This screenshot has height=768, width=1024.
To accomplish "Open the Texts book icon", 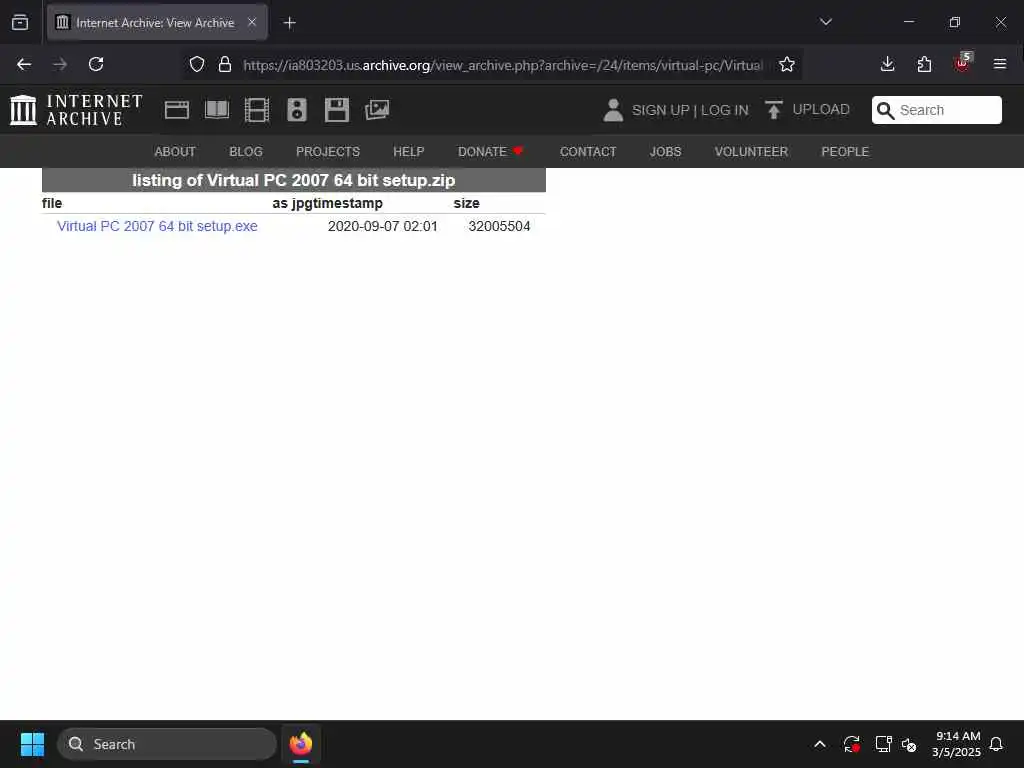I will (x=217, y=110).
